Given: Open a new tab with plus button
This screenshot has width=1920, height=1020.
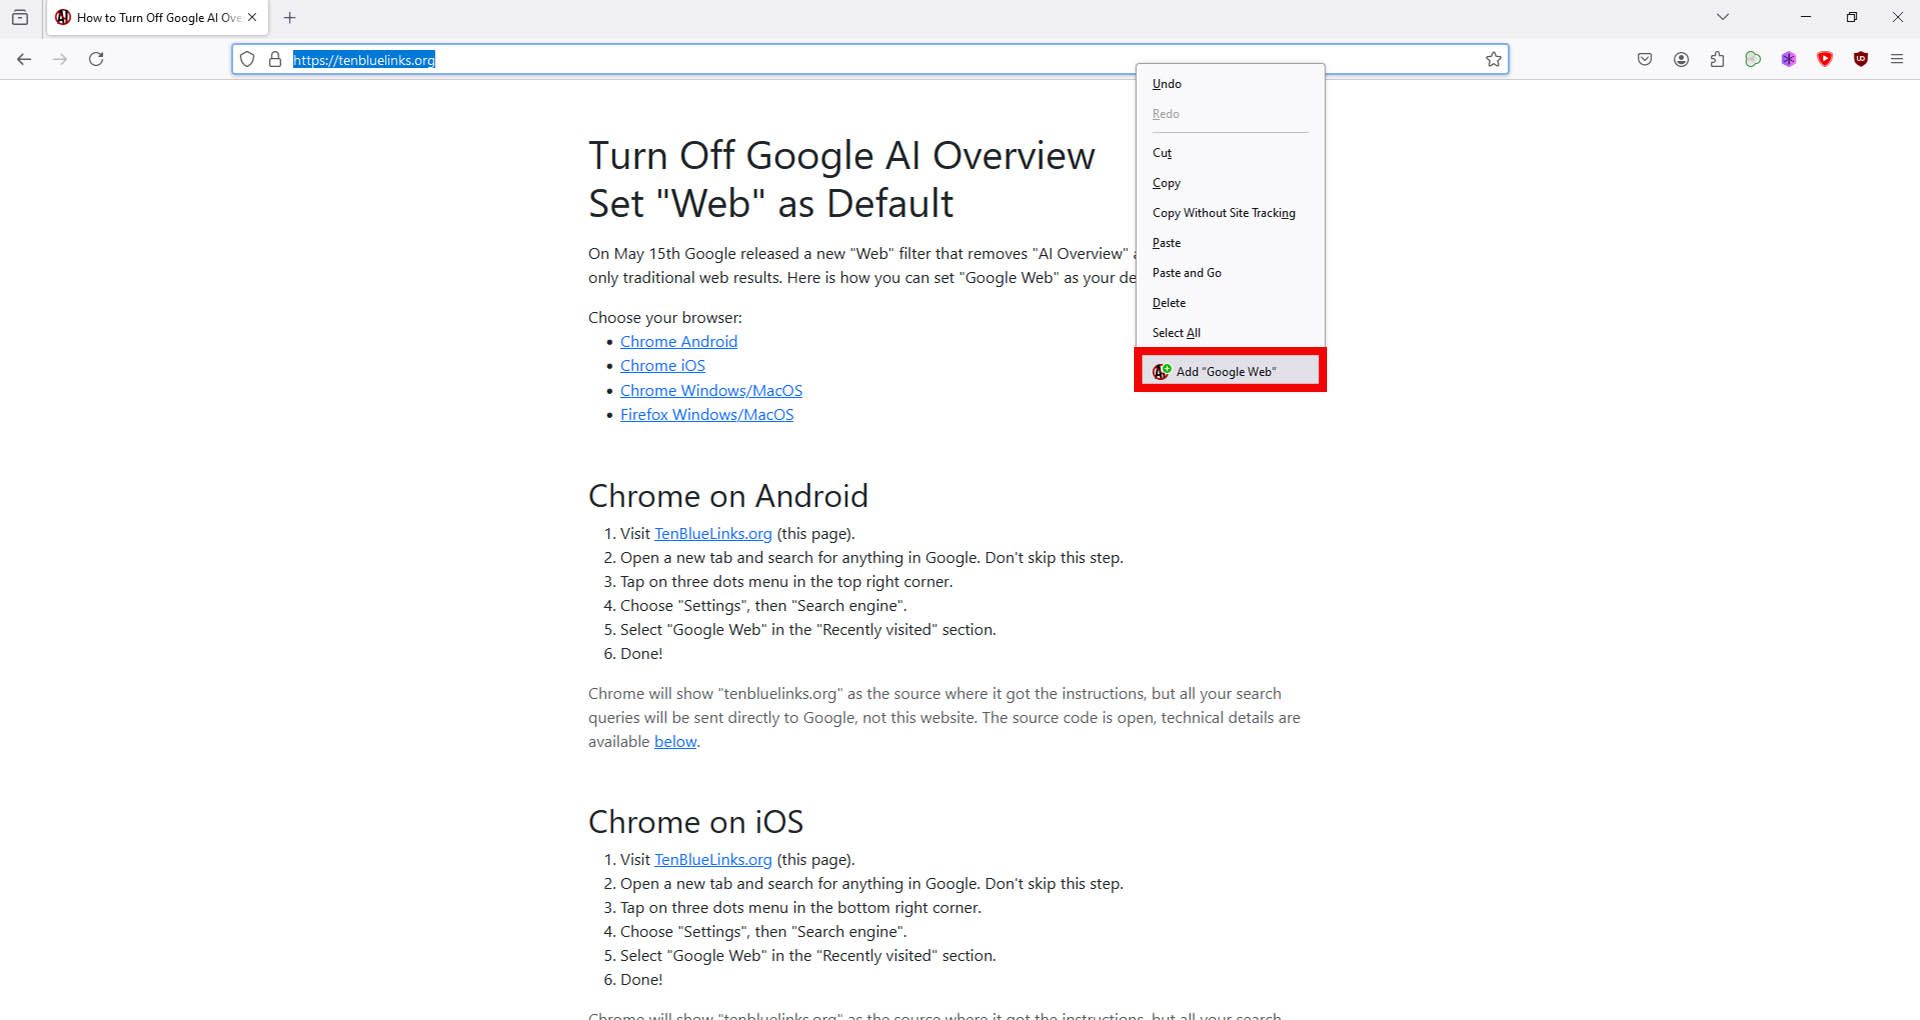Looking at the screenshot, I should click(290, 17).
